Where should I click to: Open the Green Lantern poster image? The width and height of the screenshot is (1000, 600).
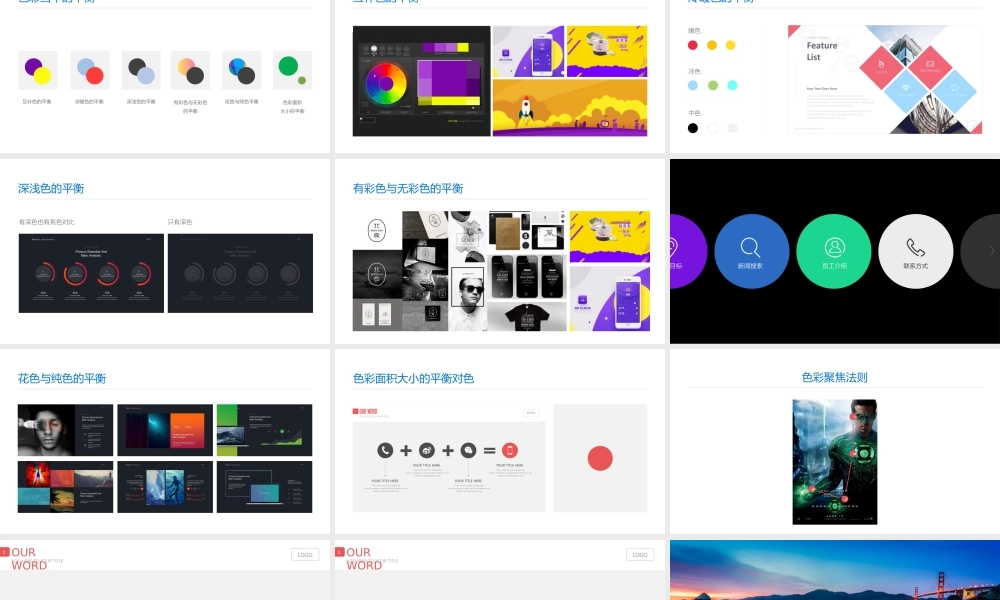pos(834,462)
